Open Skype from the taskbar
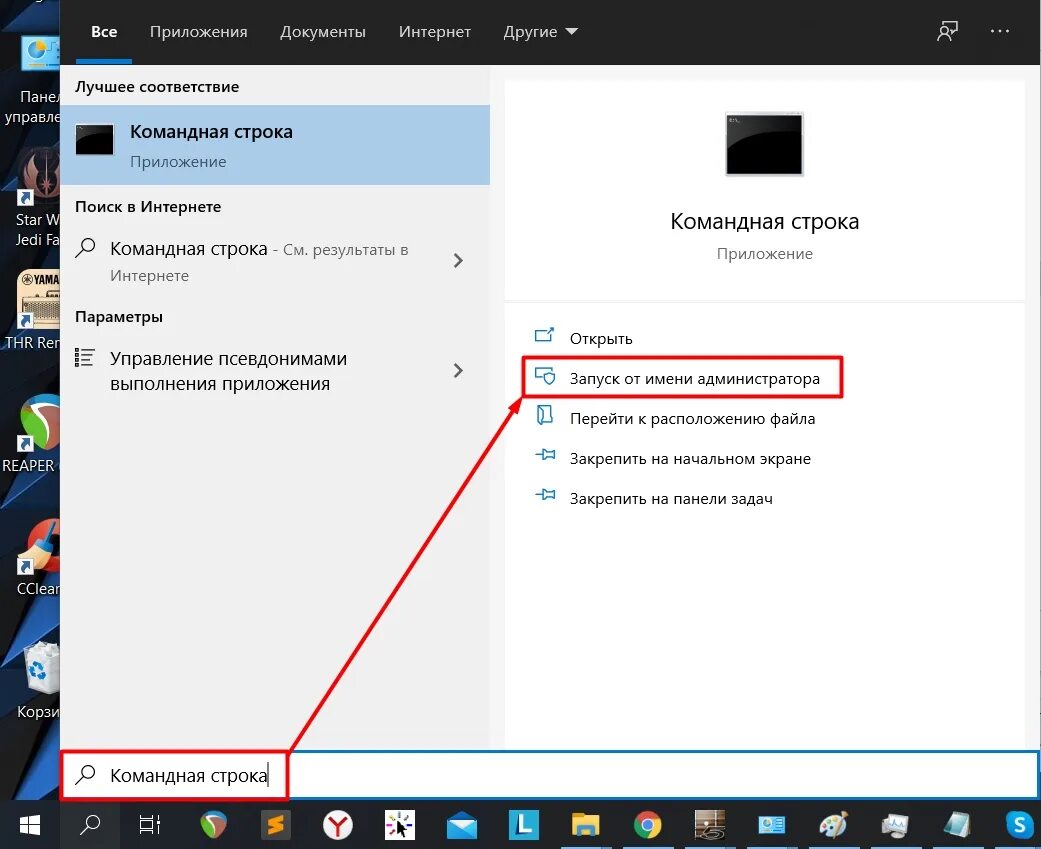 [x=1018, y=825]
